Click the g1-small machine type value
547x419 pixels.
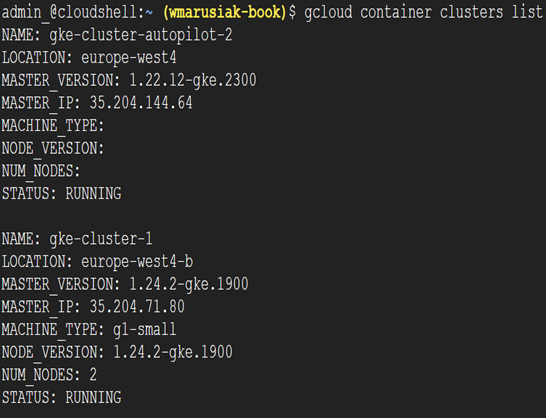144,330
